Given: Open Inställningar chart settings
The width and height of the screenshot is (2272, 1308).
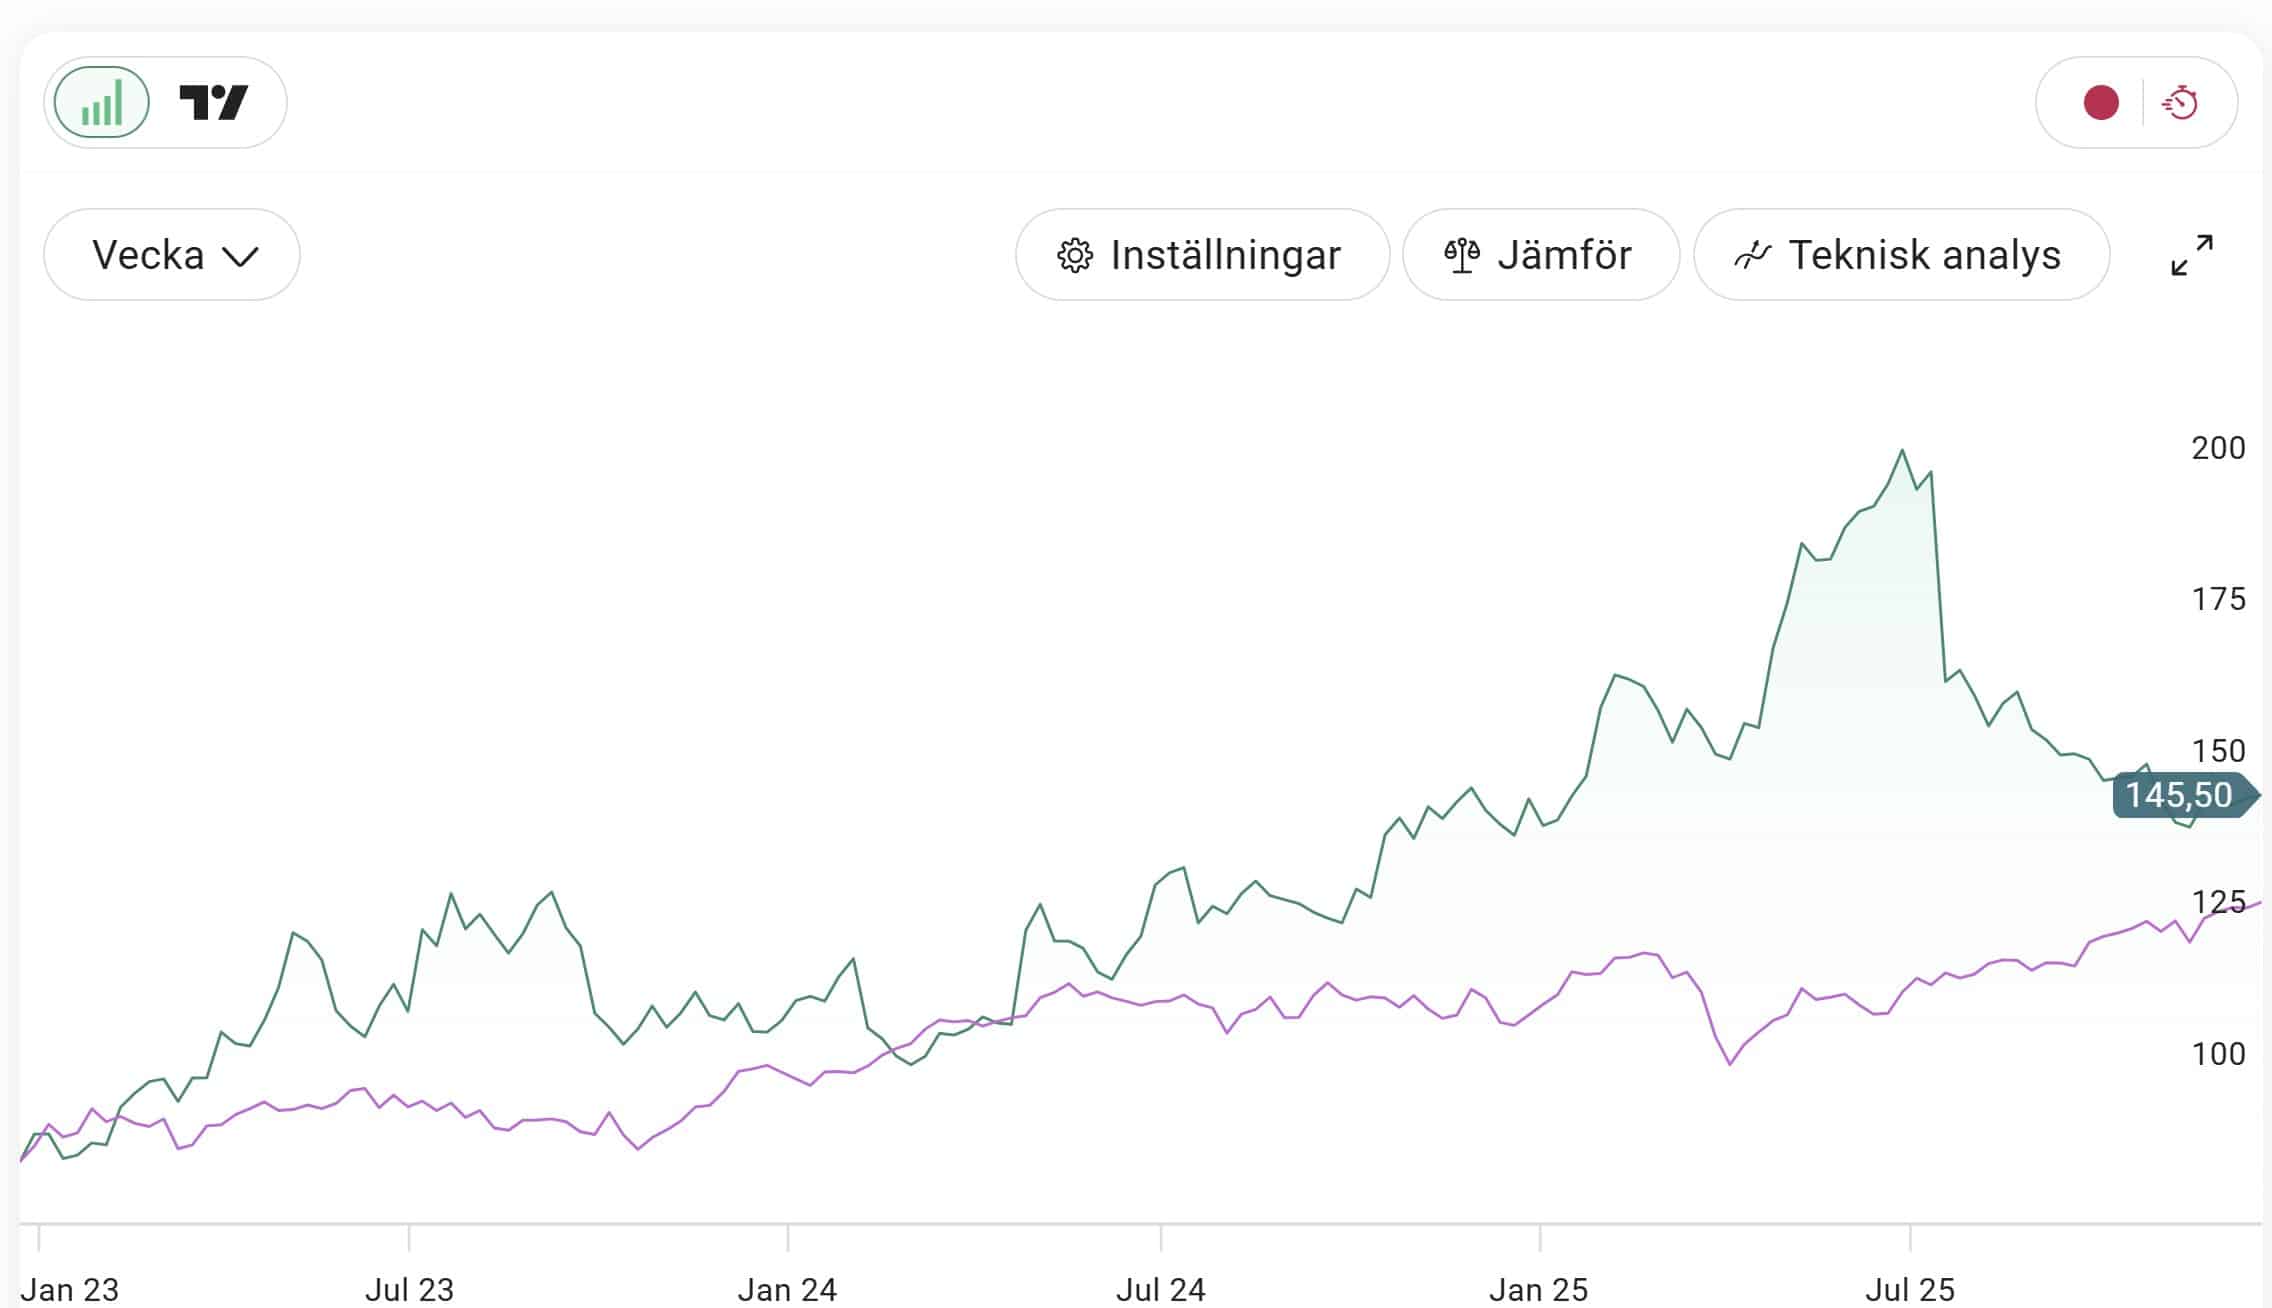Looking at the screenshot, I should (x=1202, y=255).
